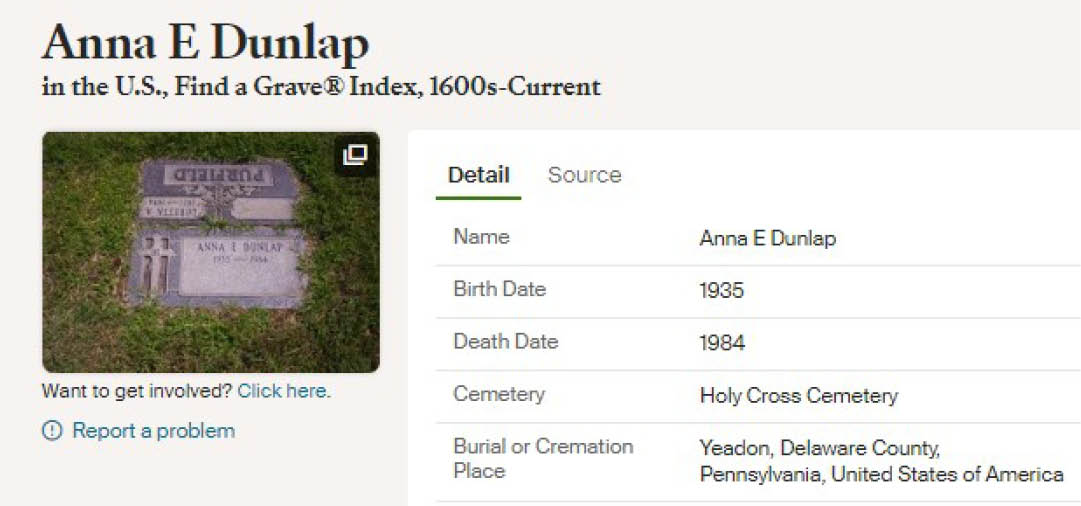Follow the "Click here" link
This screenshot has width=1081, height=506.
[x=283, y=391]
